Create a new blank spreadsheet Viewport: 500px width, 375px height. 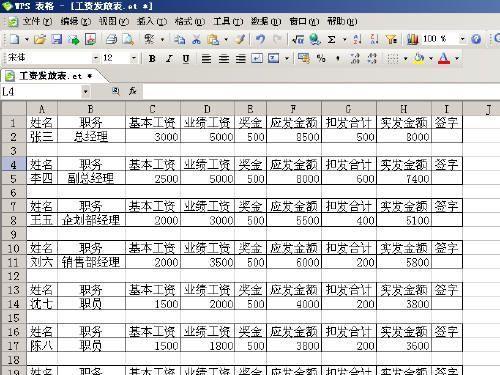click(x=14, y=39)
